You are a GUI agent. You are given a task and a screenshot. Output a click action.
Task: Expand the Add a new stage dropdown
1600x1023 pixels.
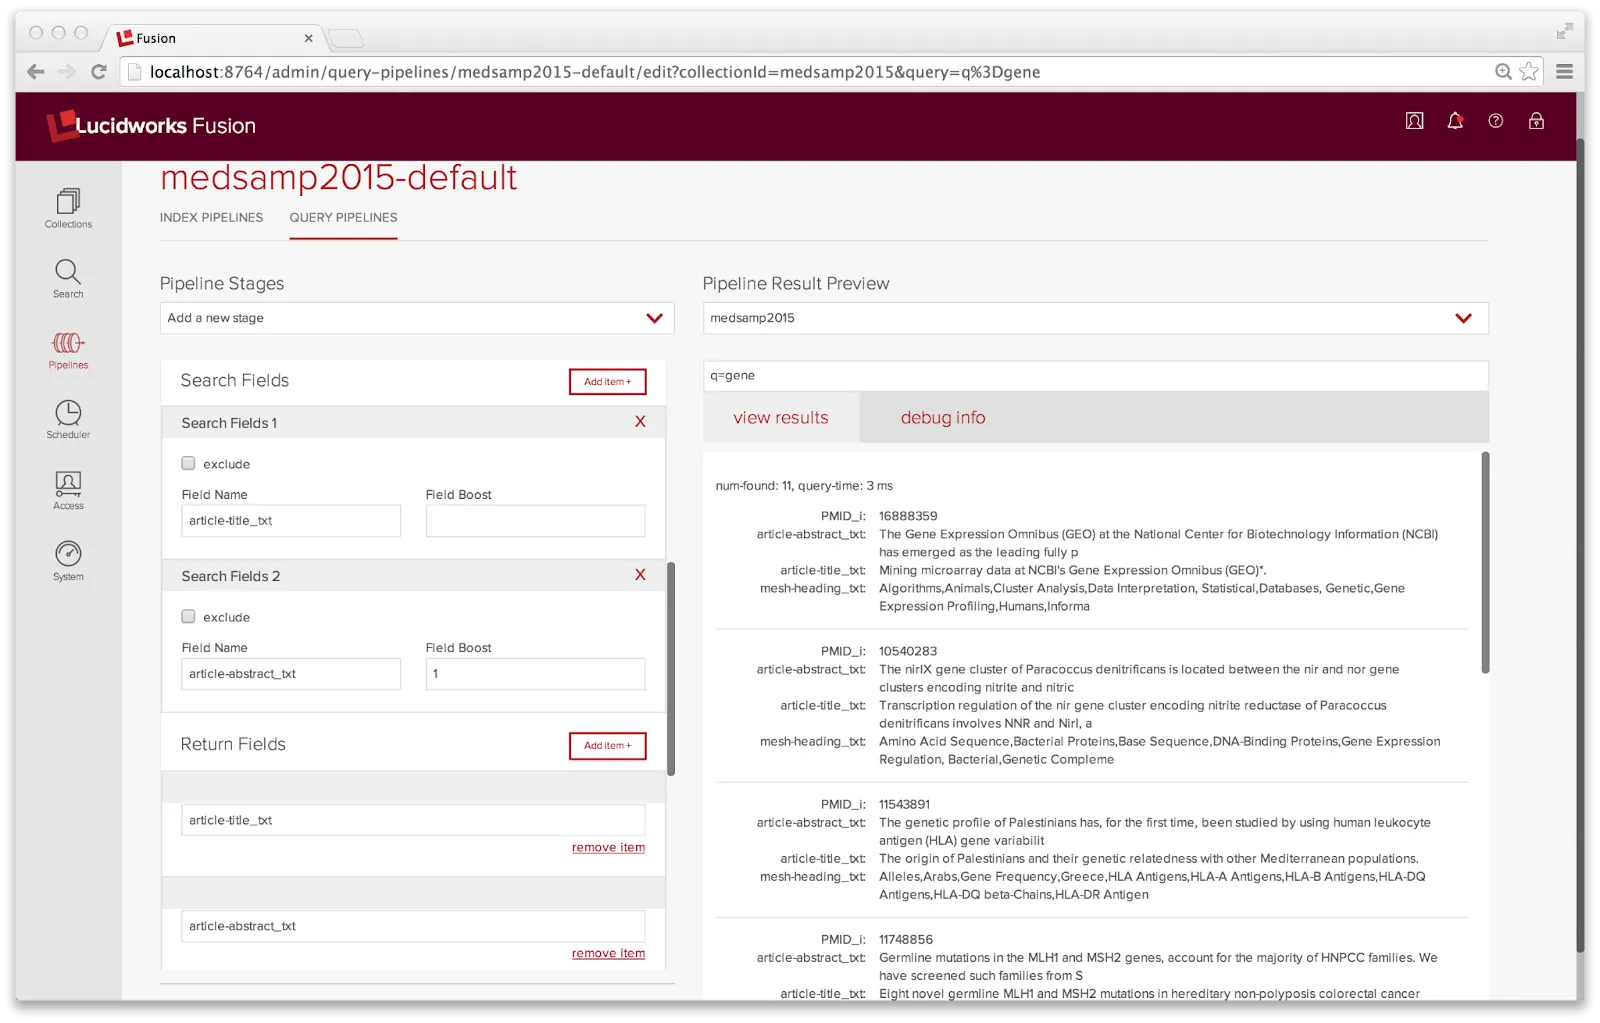point(417,318)
